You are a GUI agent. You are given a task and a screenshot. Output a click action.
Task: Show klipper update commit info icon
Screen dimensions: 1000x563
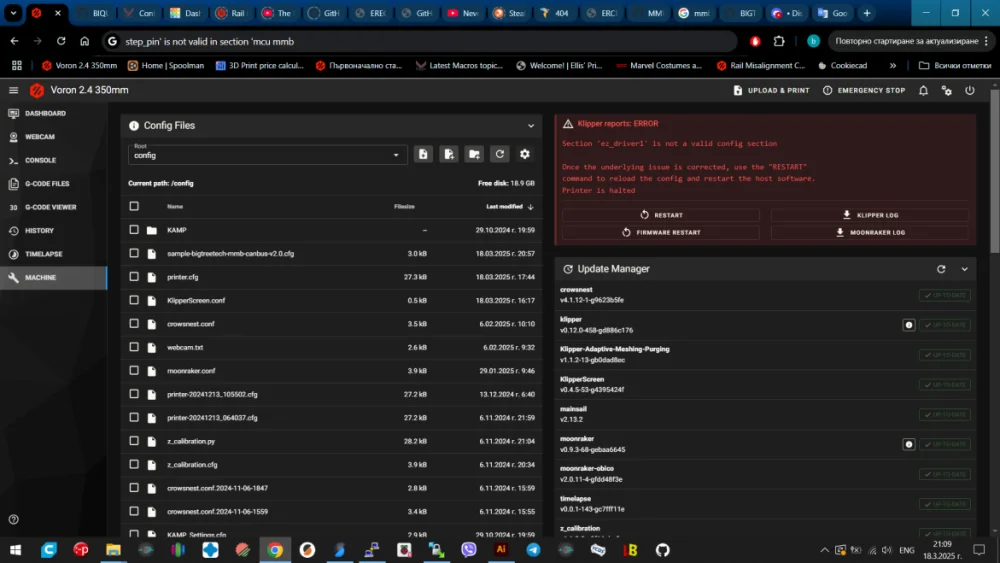click(x=909, y=325)
